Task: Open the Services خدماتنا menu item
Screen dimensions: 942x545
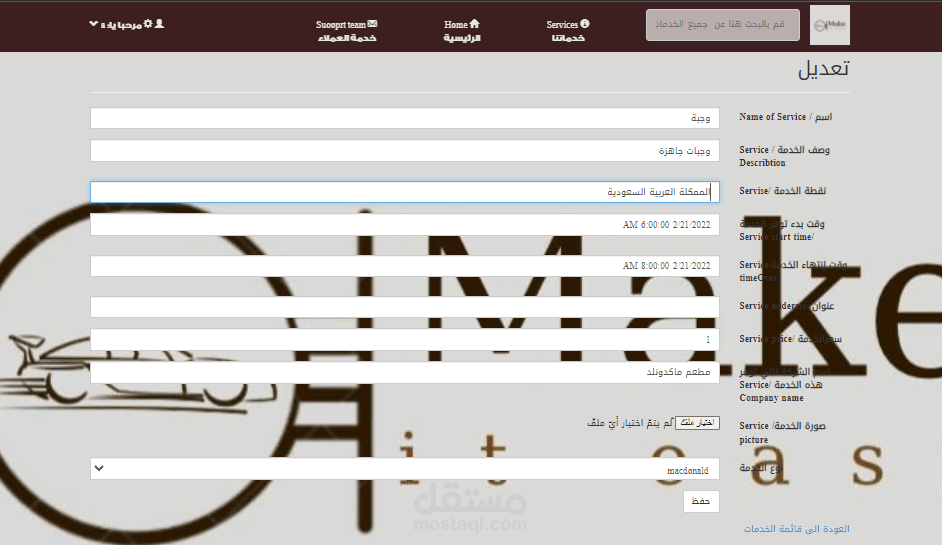Action: coord(568,31)
